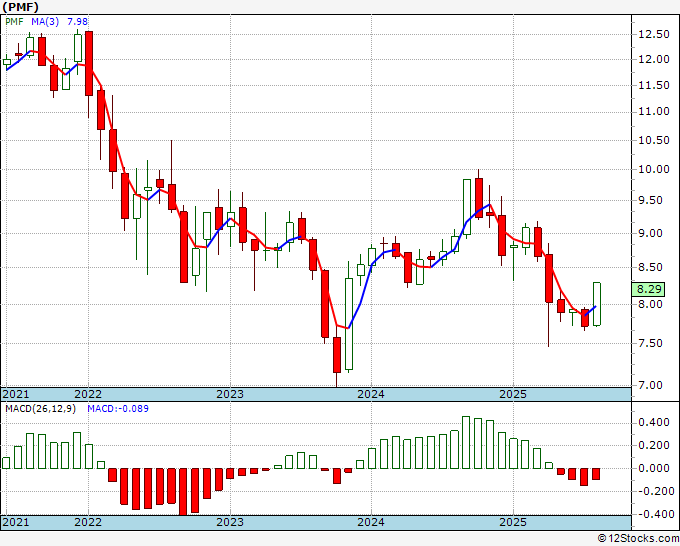
Task: Select the 2023 marker on price timeline
Action: point(230,394)
